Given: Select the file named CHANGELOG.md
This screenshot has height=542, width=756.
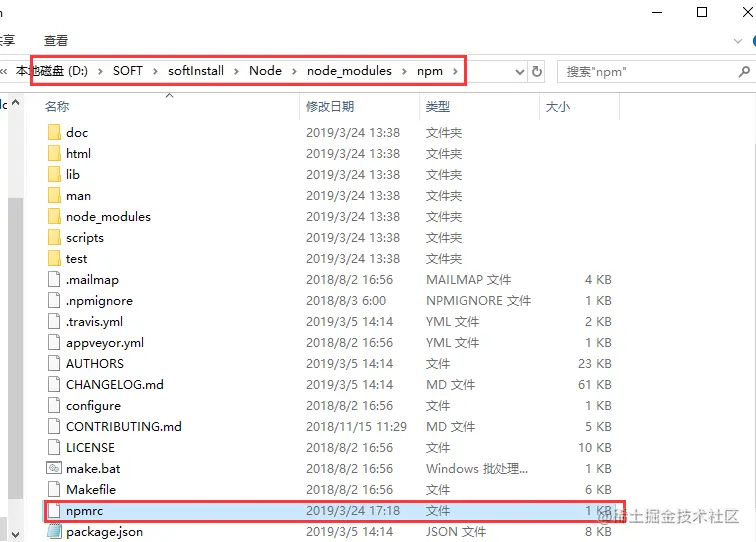Looking at the screenshot, I should 115,384.
